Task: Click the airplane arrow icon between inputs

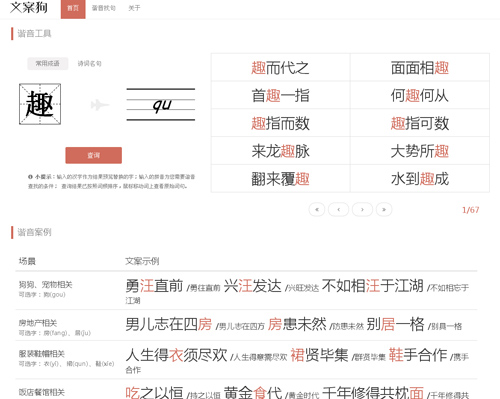Action: click(100, 105)
